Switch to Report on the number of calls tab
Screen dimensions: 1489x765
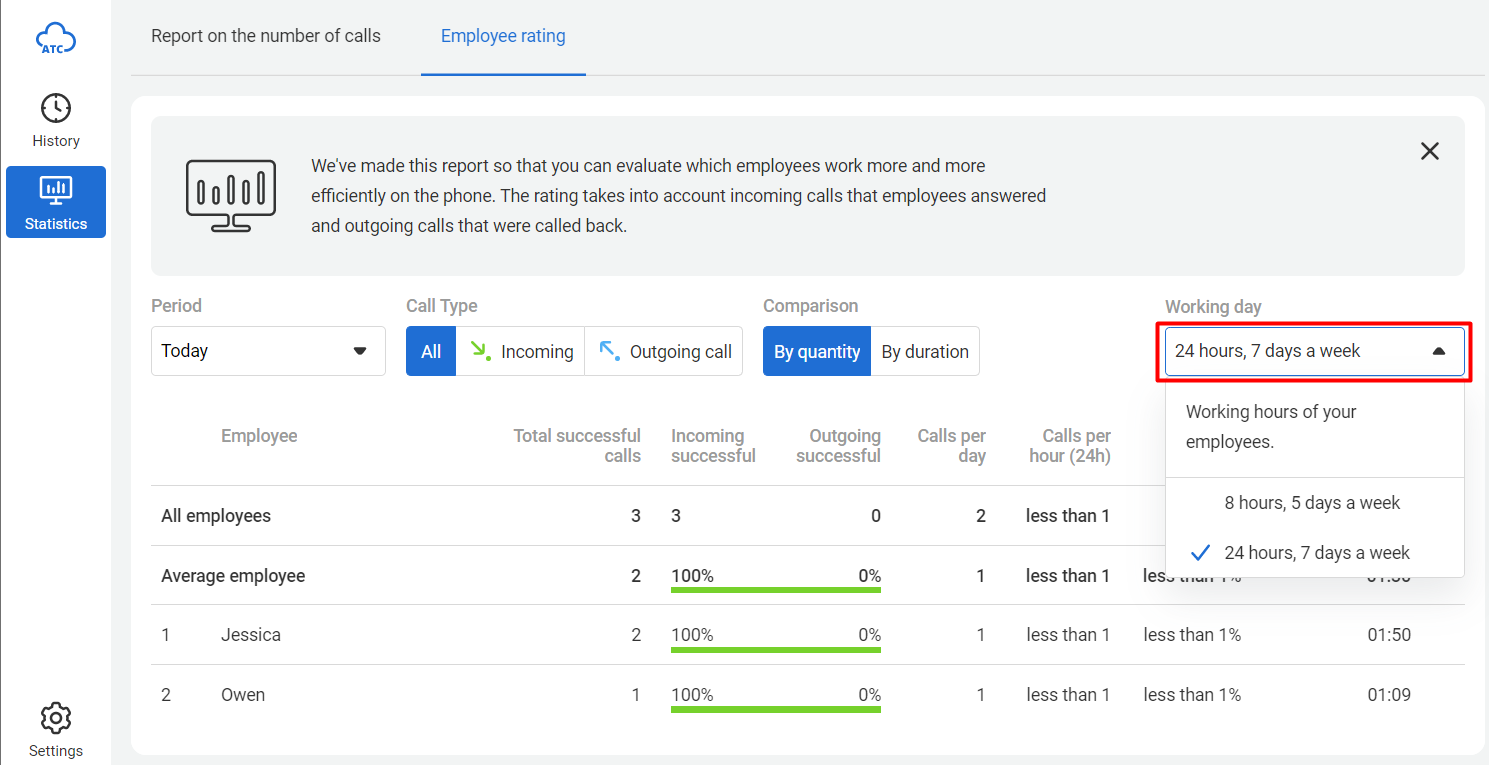(266, 37)
